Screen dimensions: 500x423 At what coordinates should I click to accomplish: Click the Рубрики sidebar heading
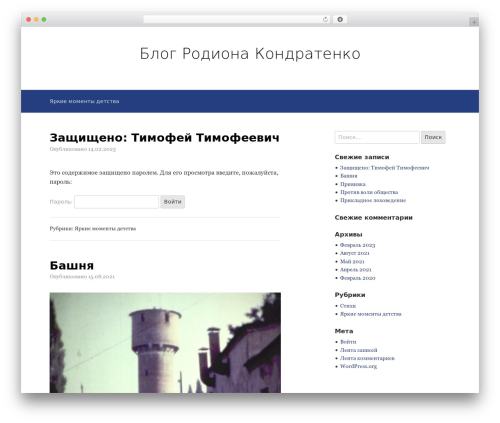(x=350, y=295)
